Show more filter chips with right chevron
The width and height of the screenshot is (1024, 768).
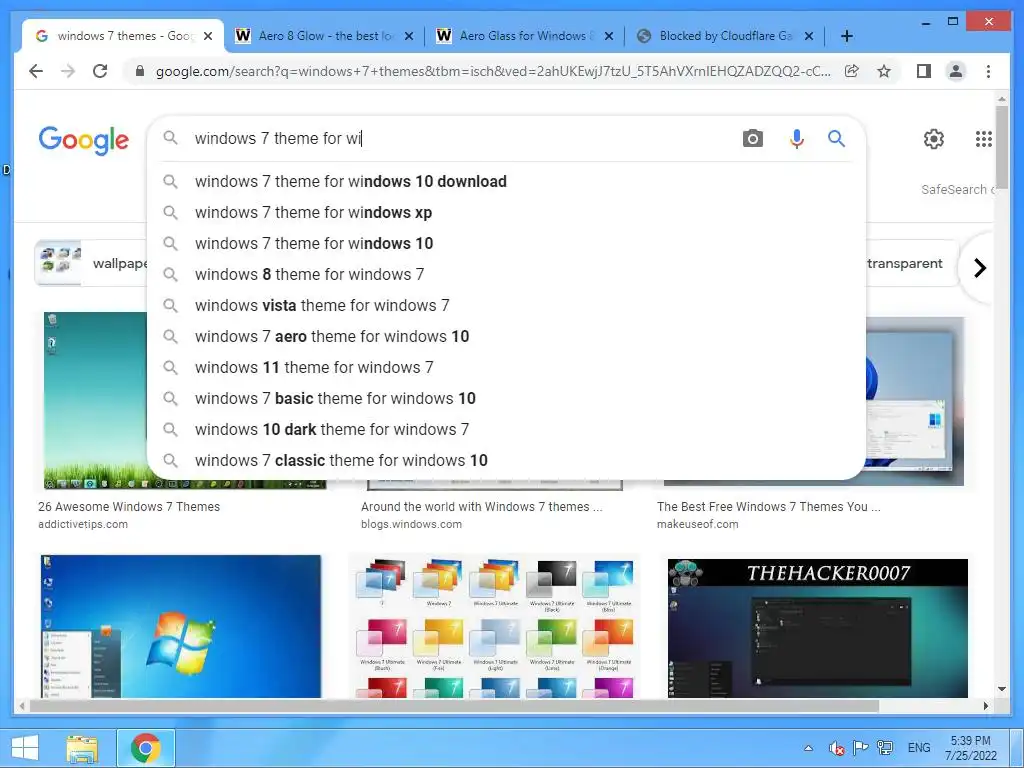[x=979, y=268]
